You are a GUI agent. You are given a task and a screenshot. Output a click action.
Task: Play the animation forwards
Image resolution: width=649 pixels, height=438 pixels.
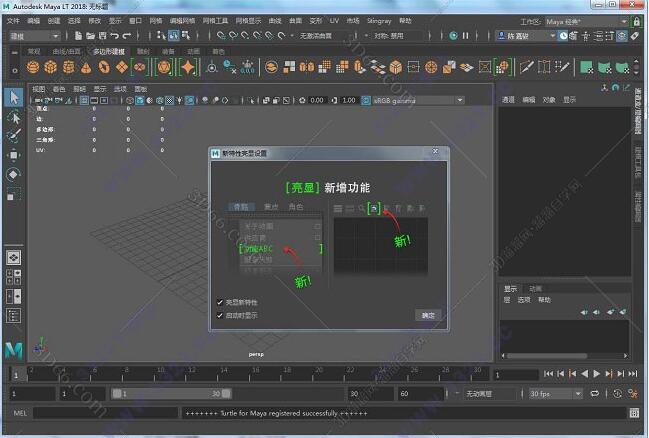click(596, 374)
